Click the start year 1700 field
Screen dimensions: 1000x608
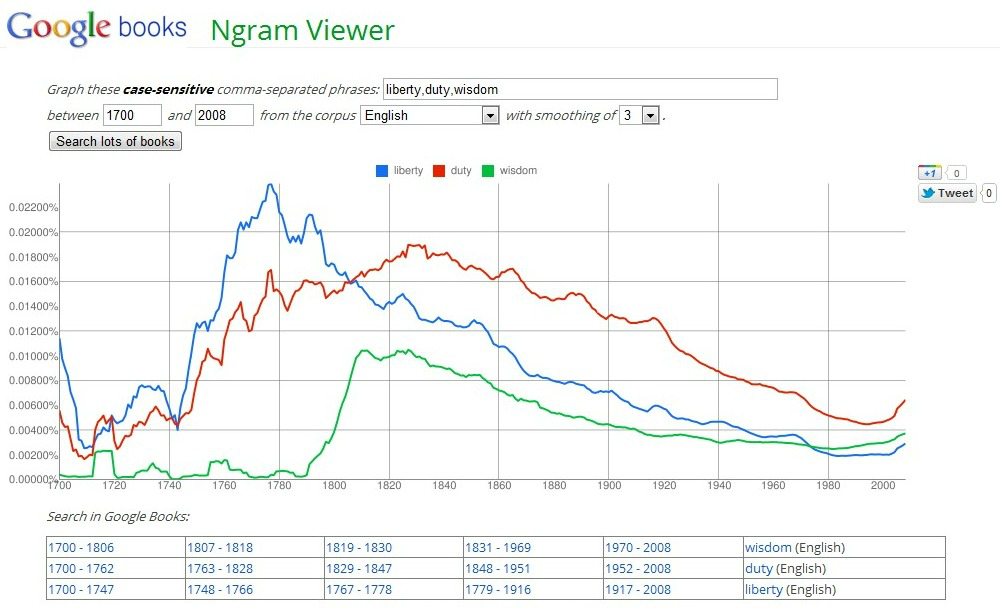pyautogui.click(x=131, y=115)
